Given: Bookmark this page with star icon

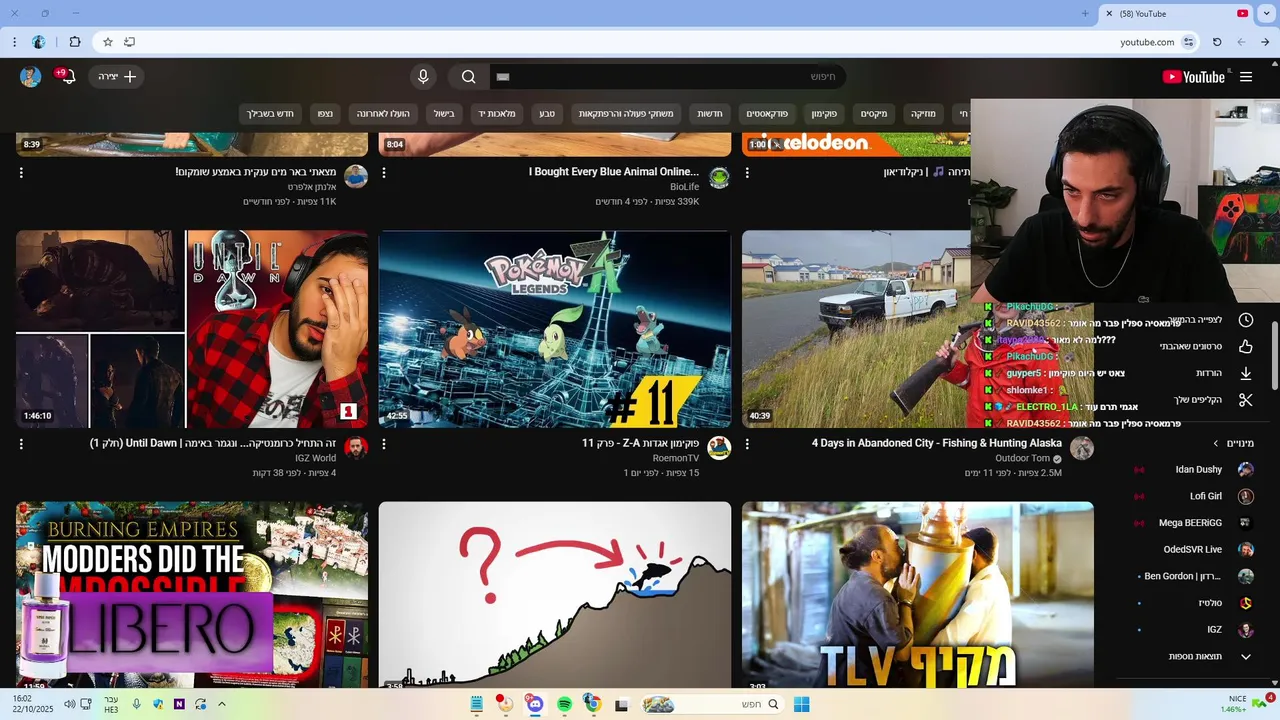Looking at the screenshot, I should pos(108,42).
